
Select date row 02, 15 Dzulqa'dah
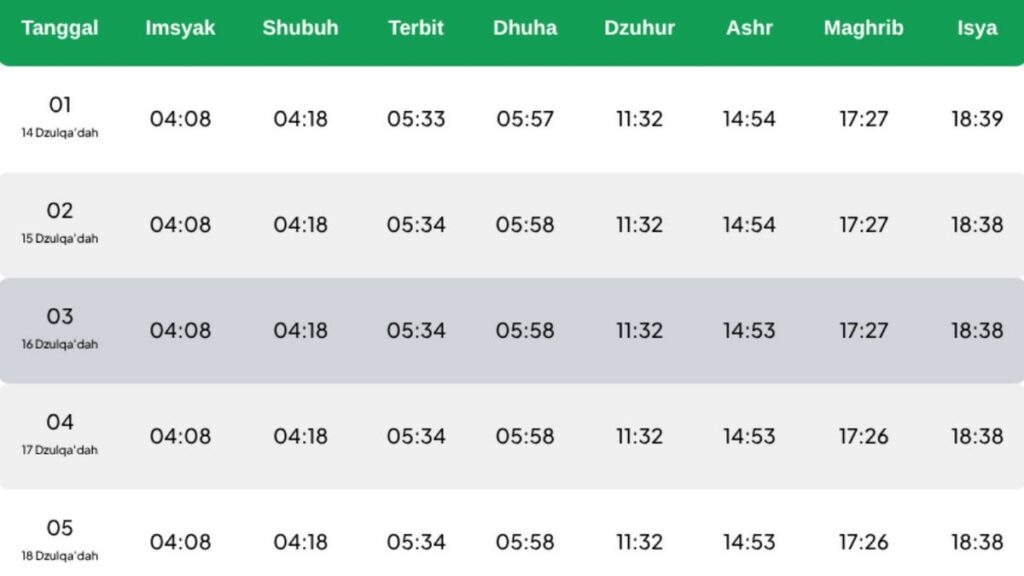[512, 225]
